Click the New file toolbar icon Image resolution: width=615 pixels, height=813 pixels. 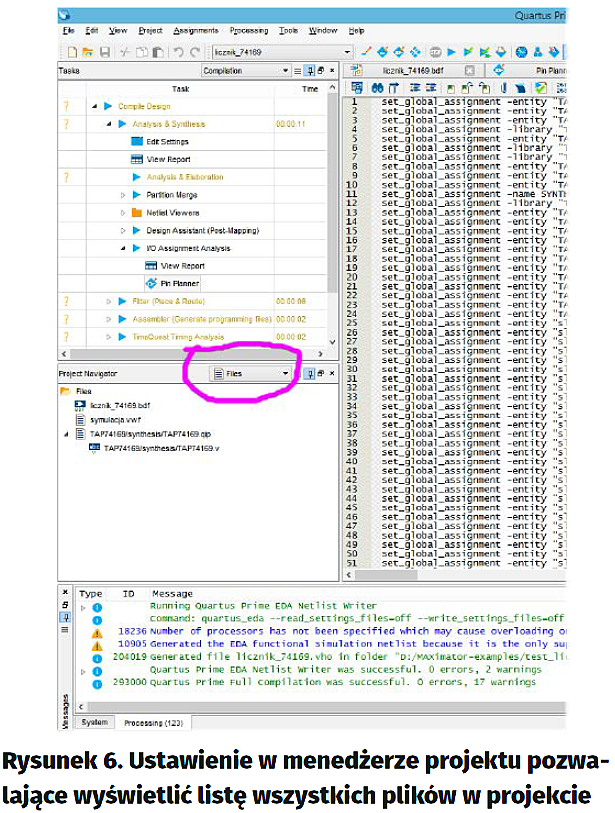[72, 52]
